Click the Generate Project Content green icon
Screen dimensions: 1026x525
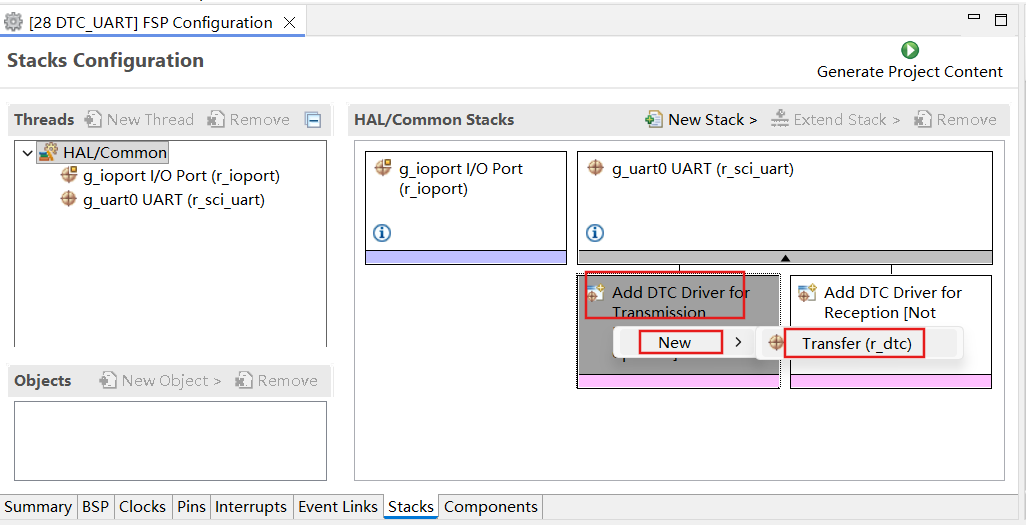tap(910, 50)
